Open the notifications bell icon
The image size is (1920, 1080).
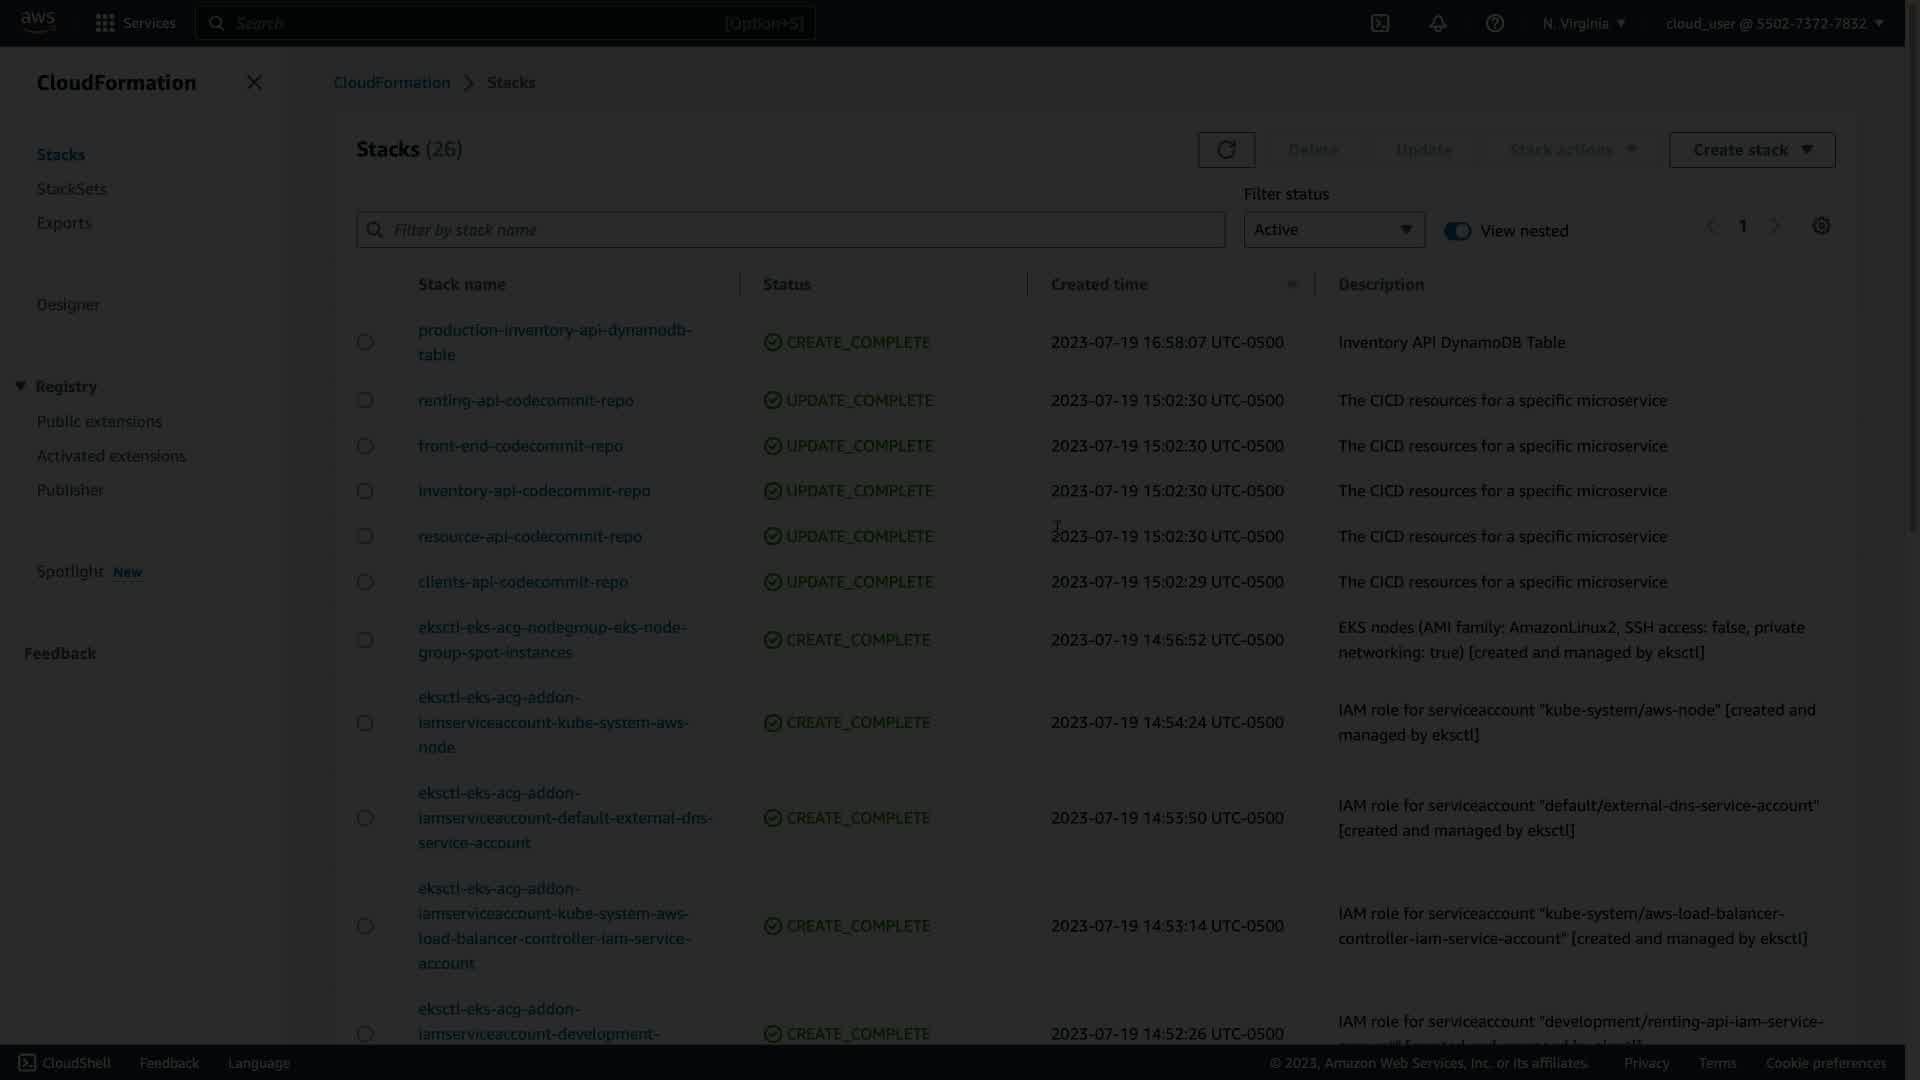tap(1438, 23)
